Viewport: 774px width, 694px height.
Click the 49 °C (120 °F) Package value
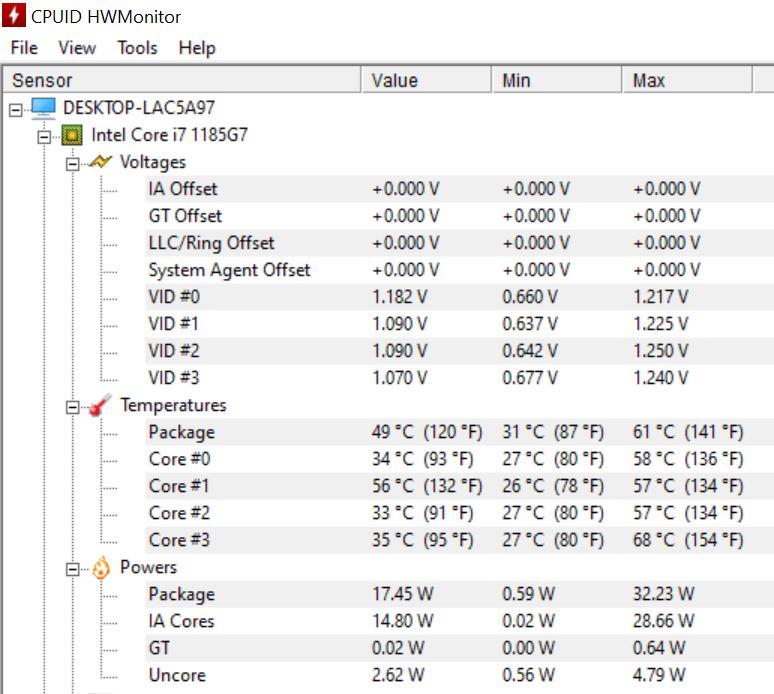click(x=427, y=432)
